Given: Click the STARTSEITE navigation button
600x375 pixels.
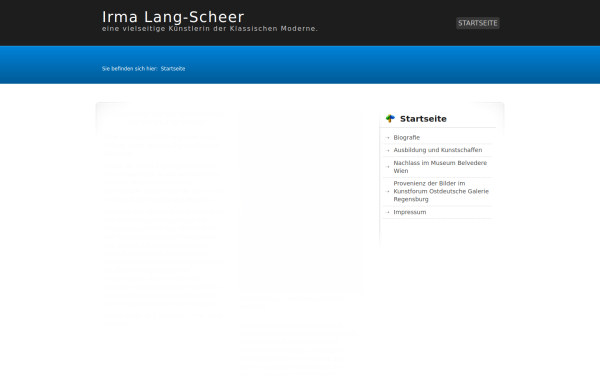Looking at the screenshot, I should tap(478, 23).
